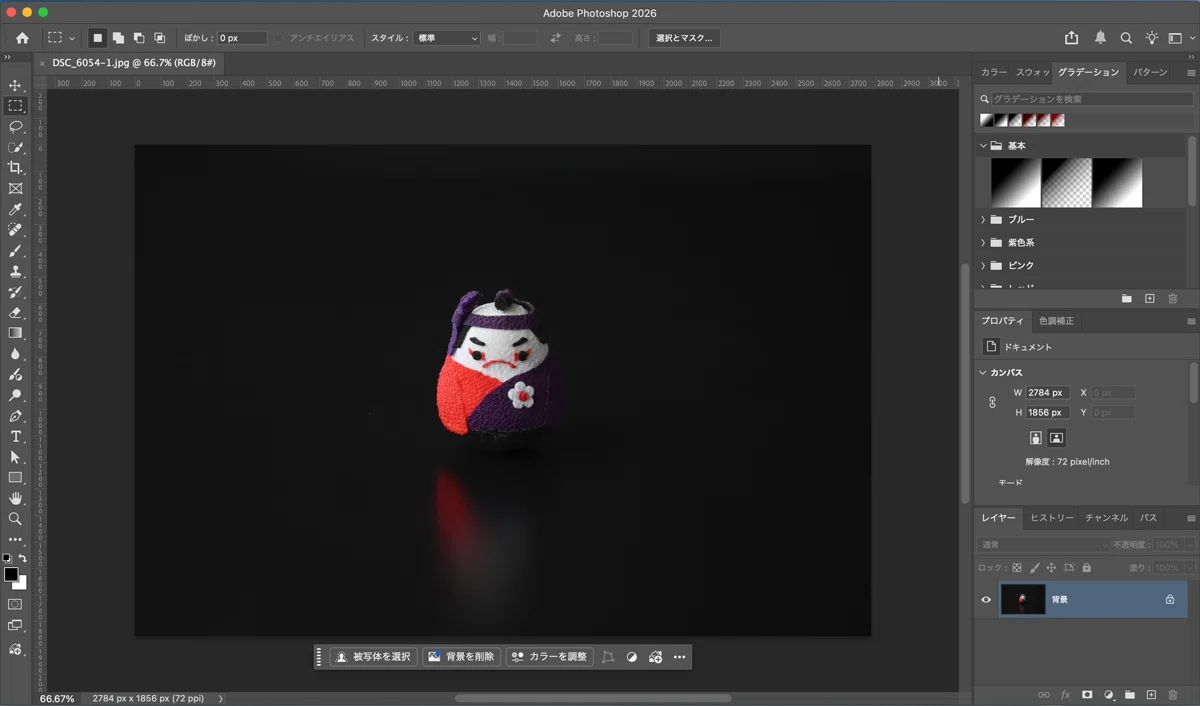The height and width of the screenshot is (706, 1200).
Task: Choose Subtract from Selection mode button
Action: [x=139, y=38]
